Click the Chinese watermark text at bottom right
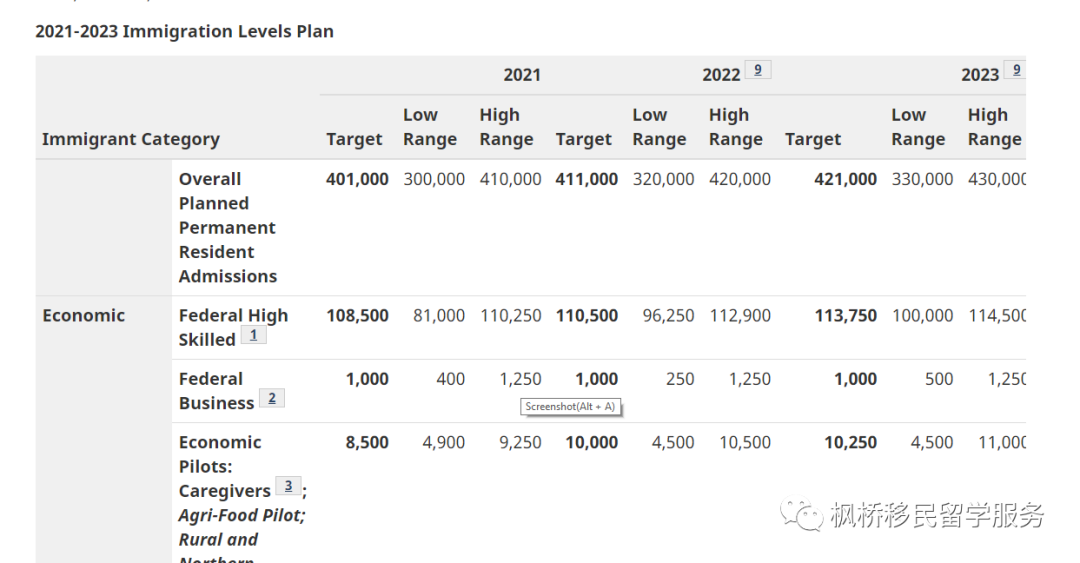Screen dimensions: 1080x563 click(x=937, y=516)
